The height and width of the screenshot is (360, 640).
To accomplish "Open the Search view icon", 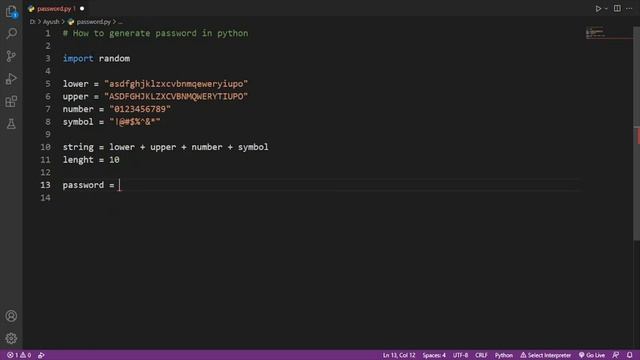I will coord(11,33).
